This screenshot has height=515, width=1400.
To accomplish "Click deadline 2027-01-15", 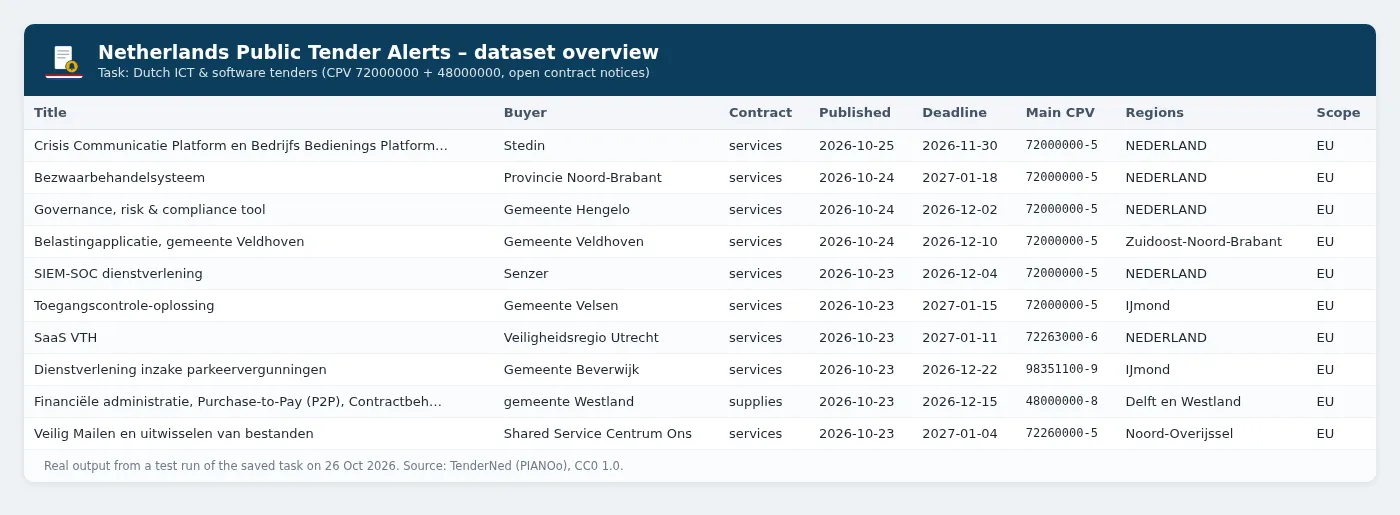I will 960,306.
